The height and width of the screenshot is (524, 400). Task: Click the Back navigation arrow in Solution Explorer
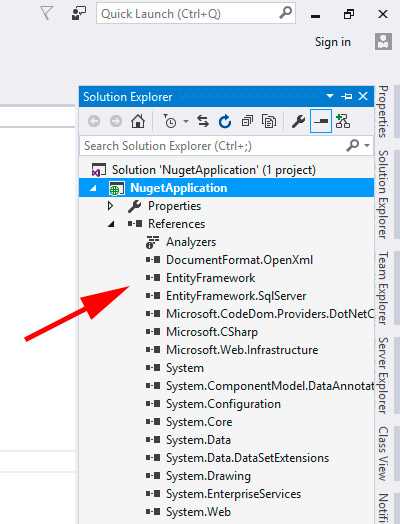(94, 121)
